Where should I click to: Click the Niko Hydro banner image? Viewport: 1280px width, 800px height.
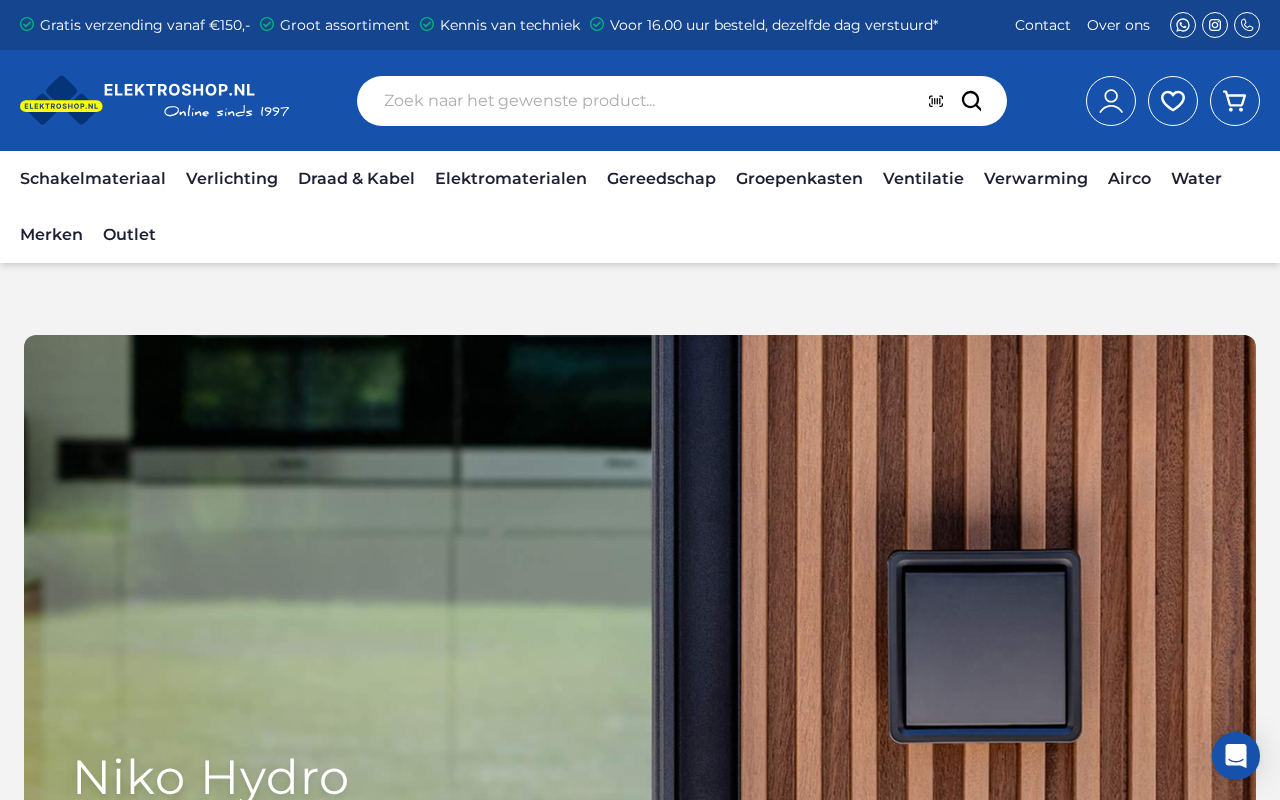(640, 567)
